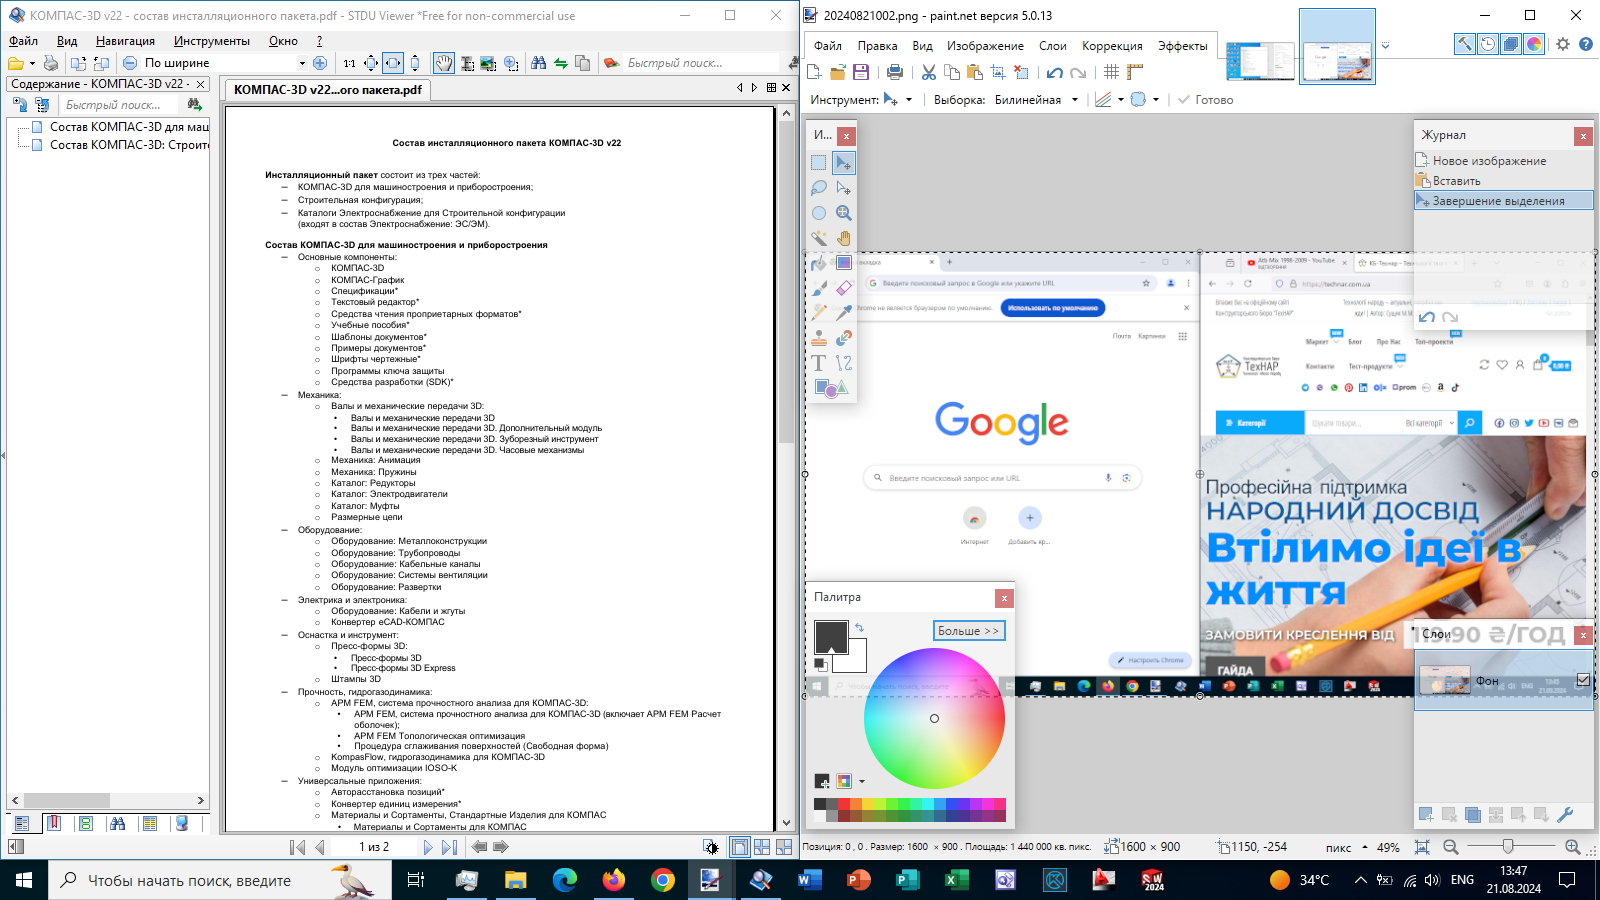Open the units dropdown next to пикс
Image resolution: width=1600 pixels, height=900 pixels.
pos(1365,847)
